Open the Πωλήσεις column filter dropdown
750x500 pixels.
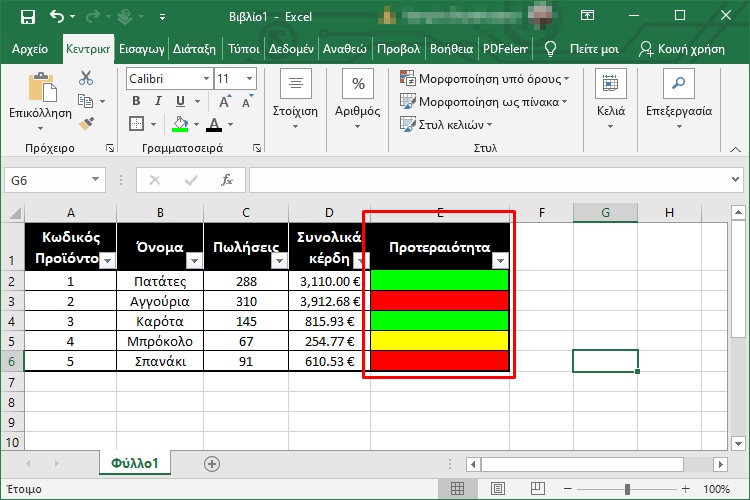coord(279,261)
